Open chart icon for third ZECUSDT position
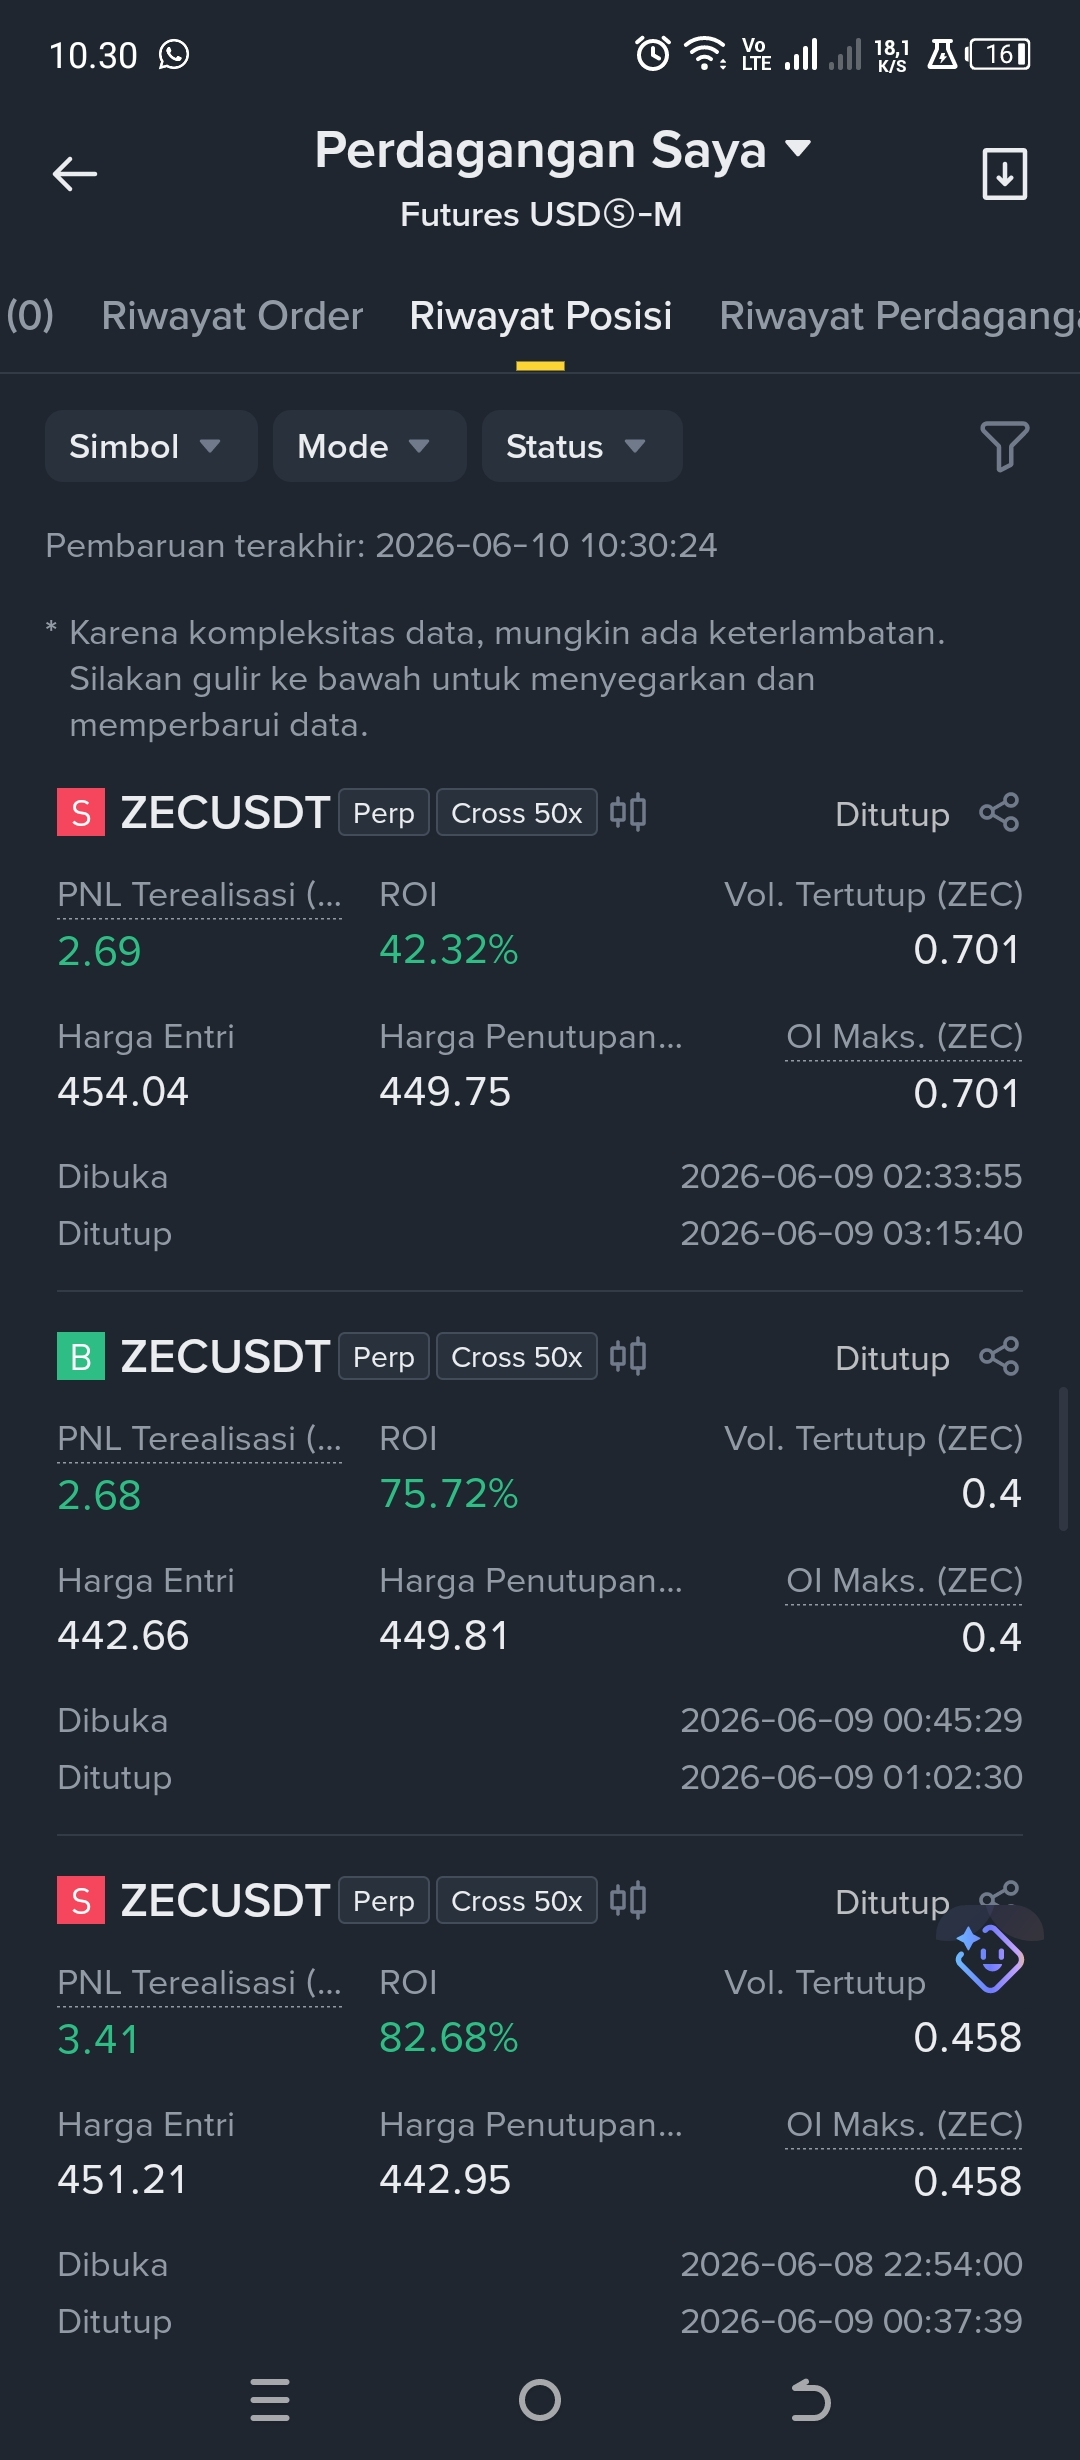 click(628, 1900)
